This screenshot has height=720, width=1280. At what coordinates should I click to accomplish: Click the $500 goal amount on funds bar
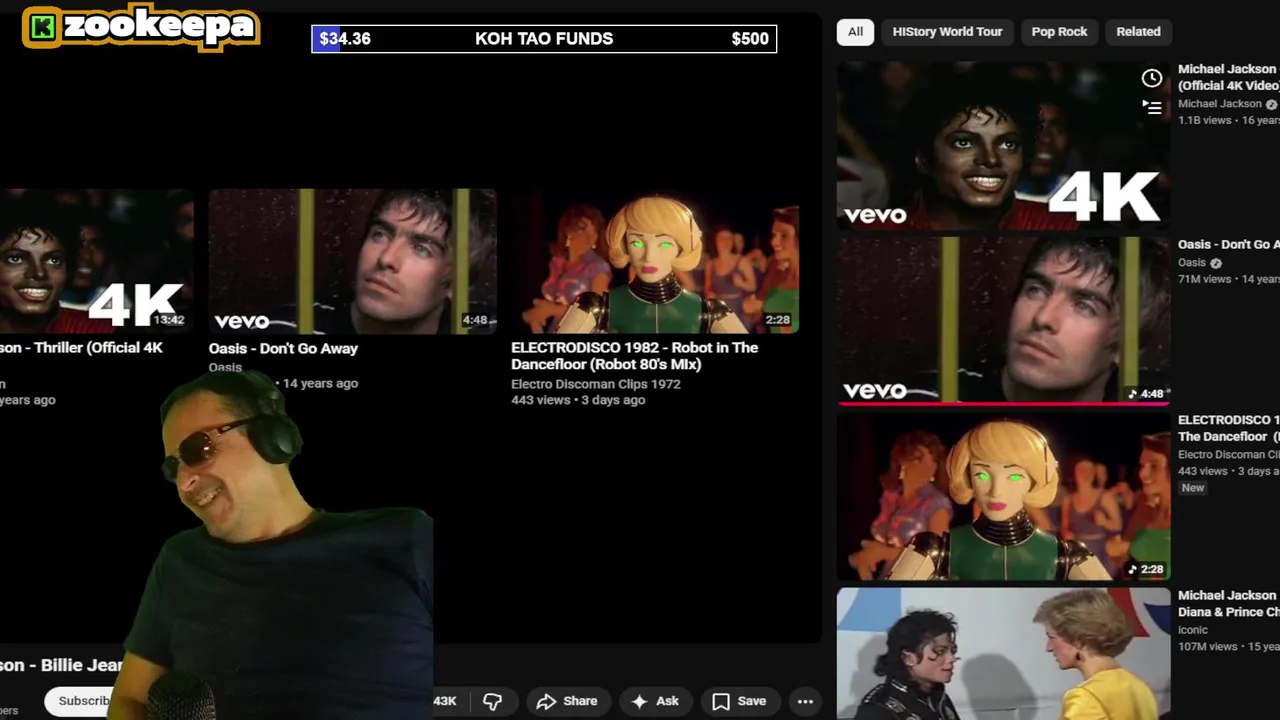(750, 39)
